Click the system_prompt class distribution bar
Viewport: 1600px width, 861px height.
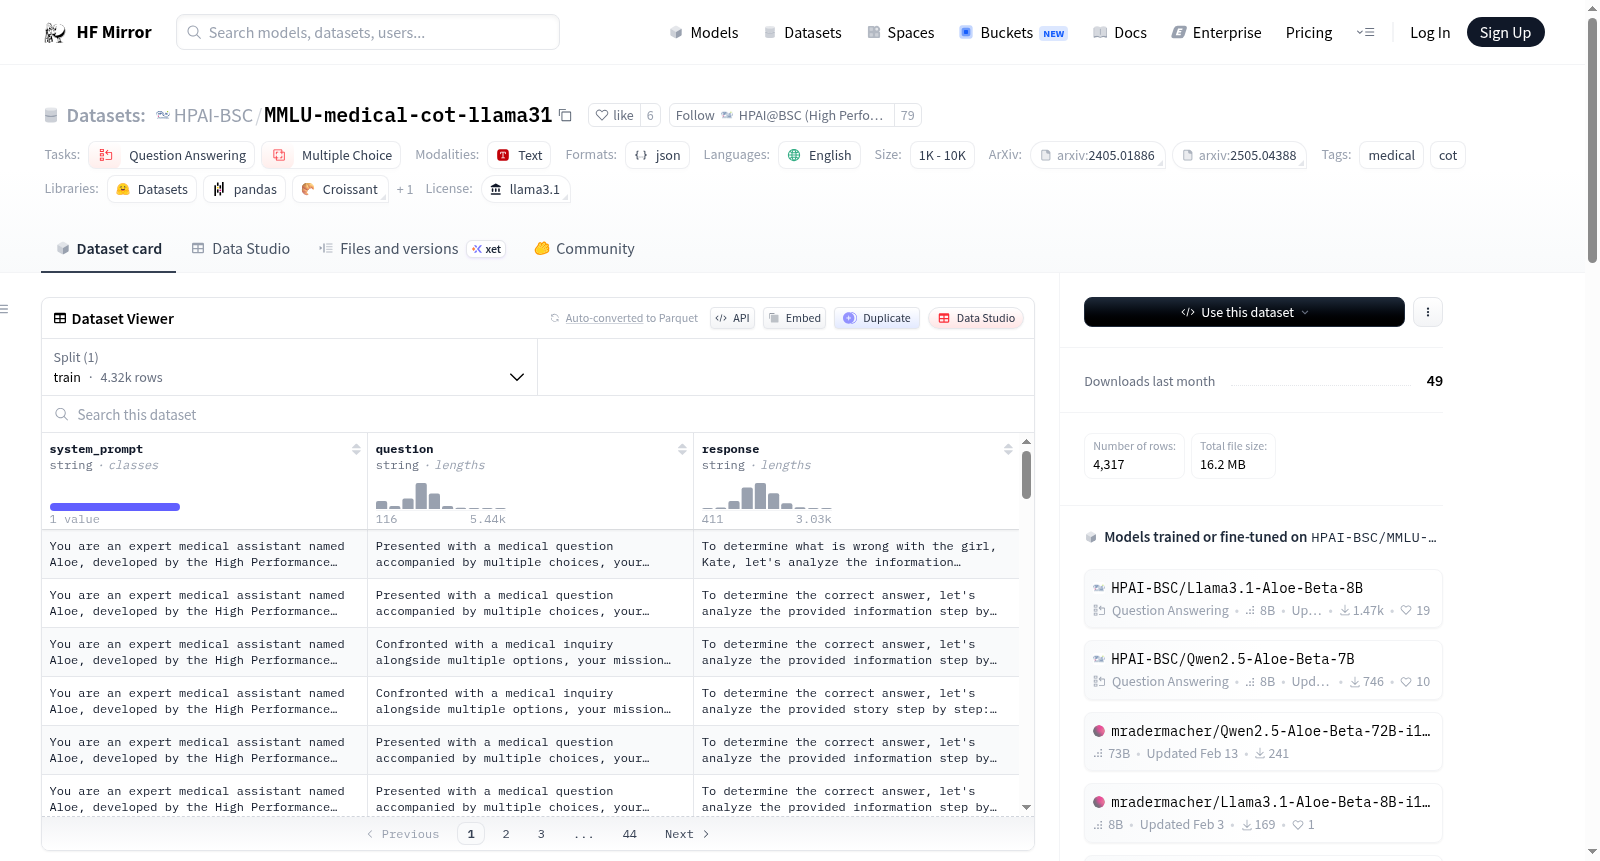(x=115, y=507)
